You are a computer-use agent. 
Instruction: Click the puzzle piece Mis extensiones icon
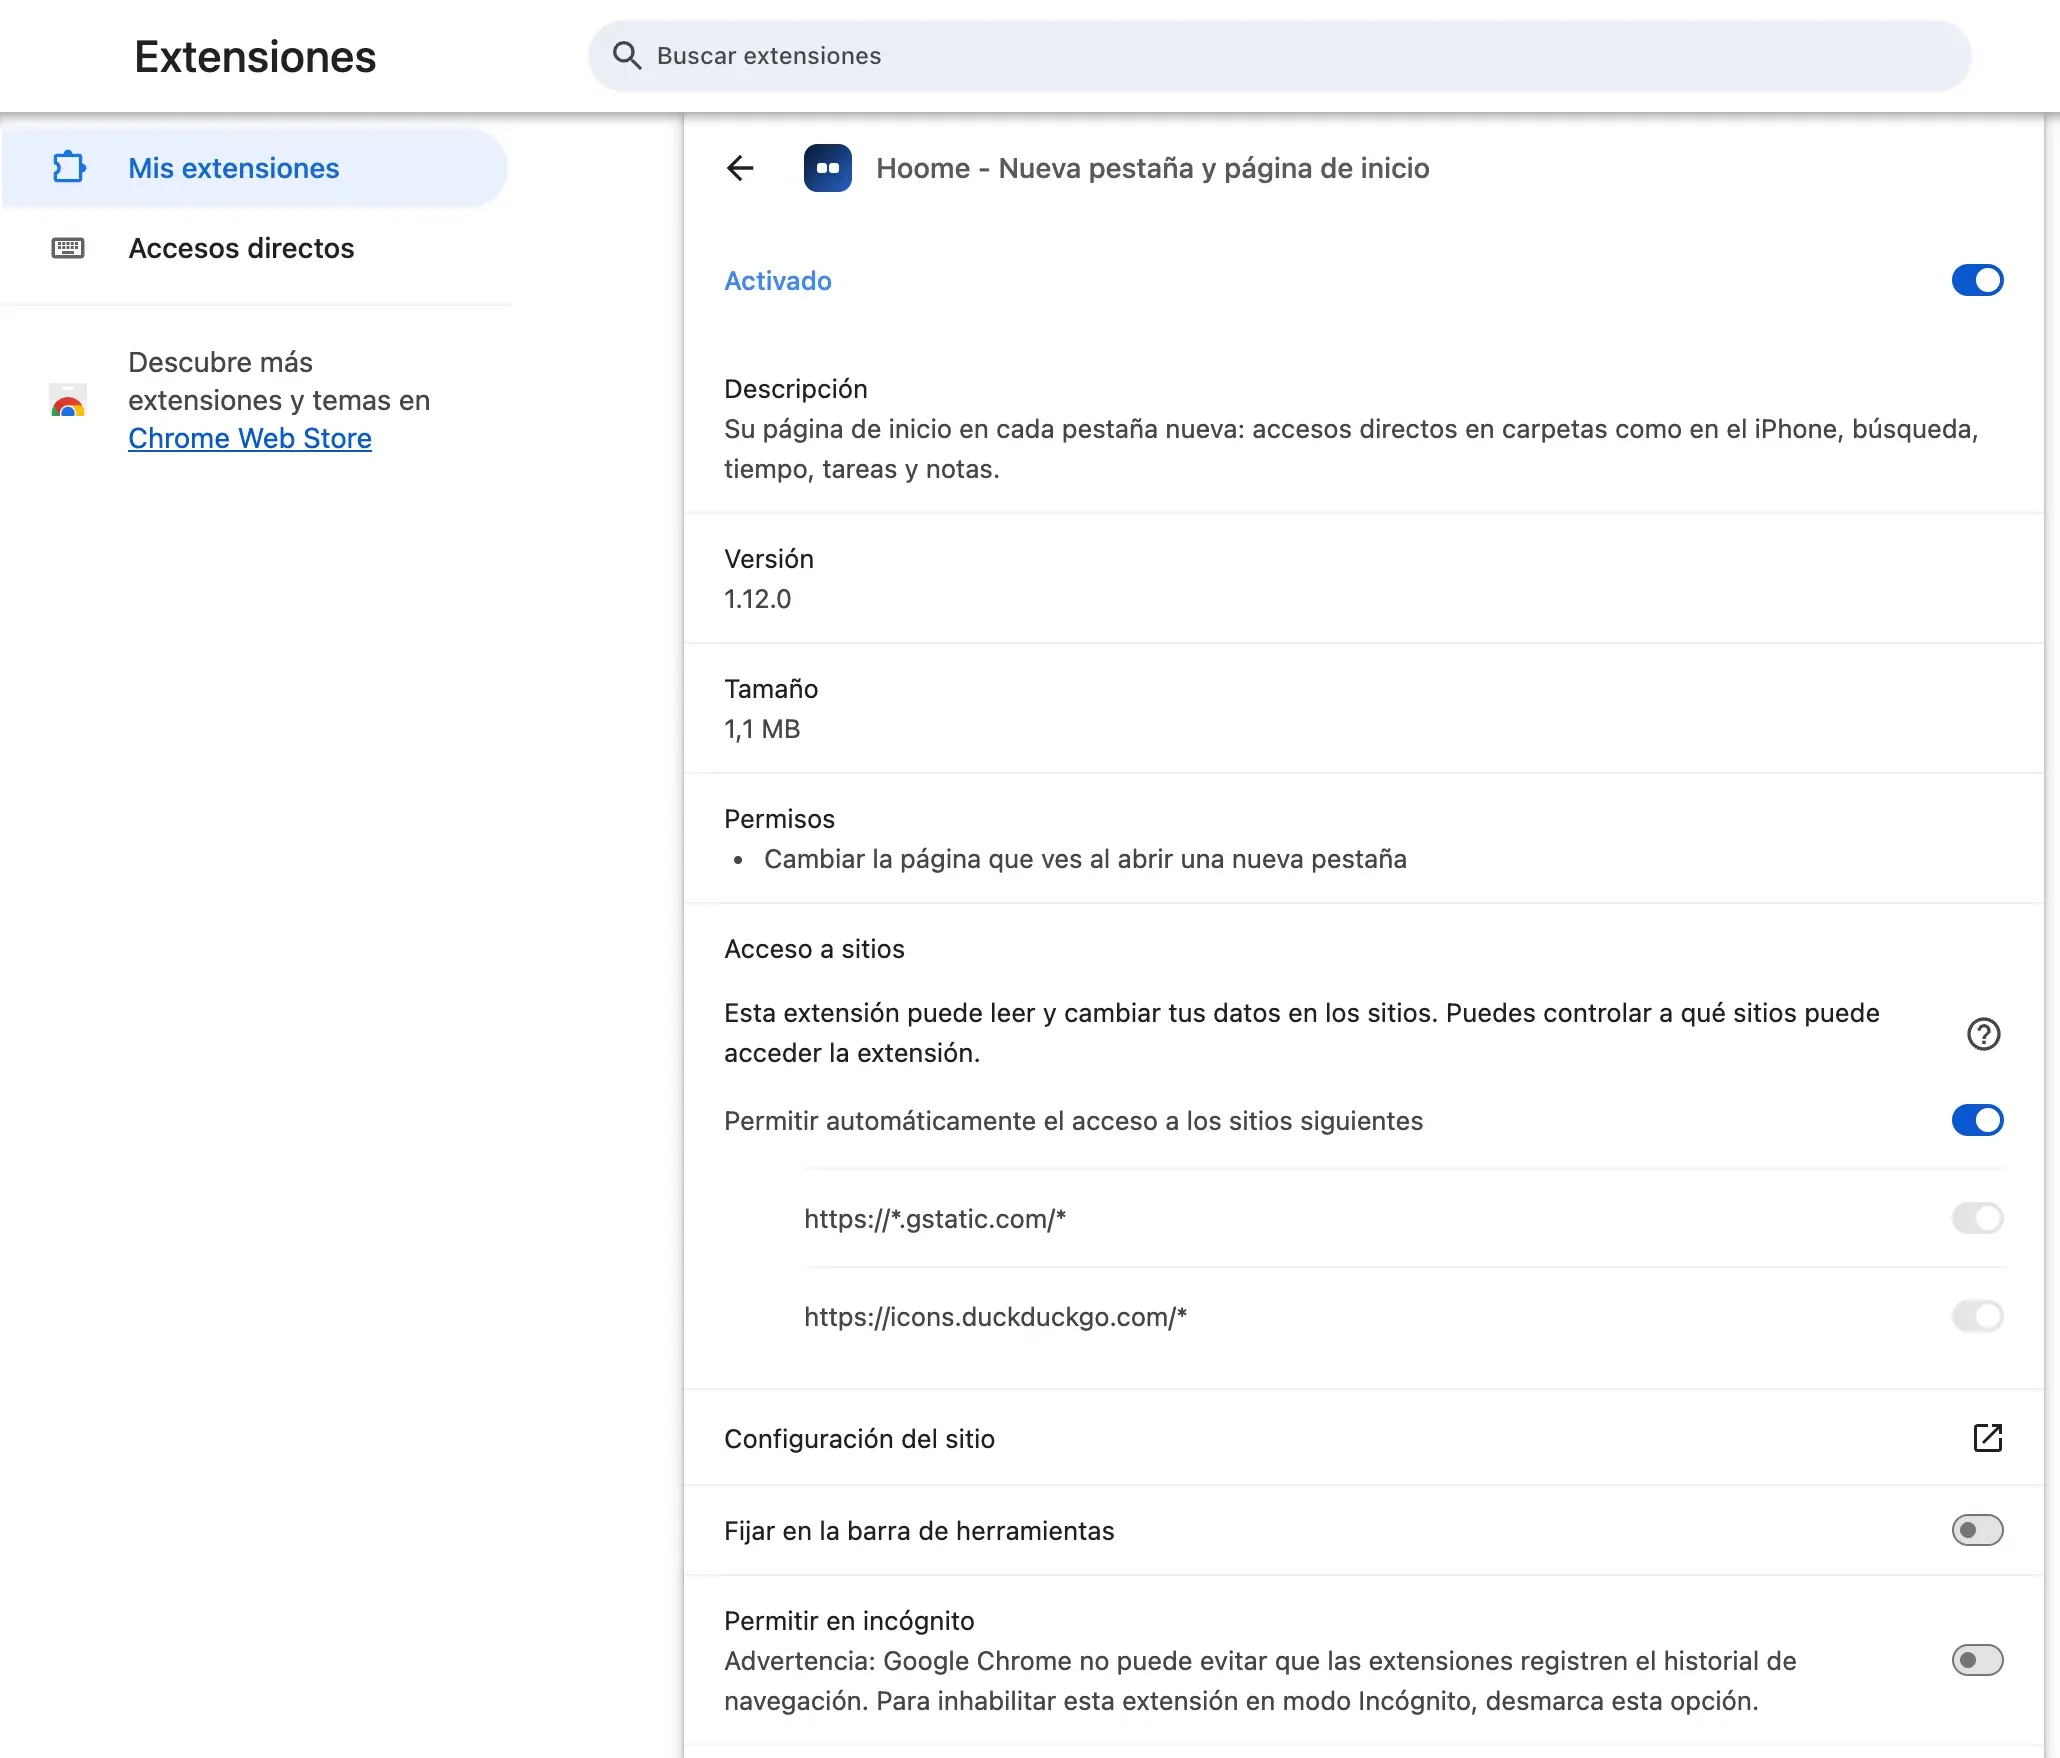click(69, 167)
